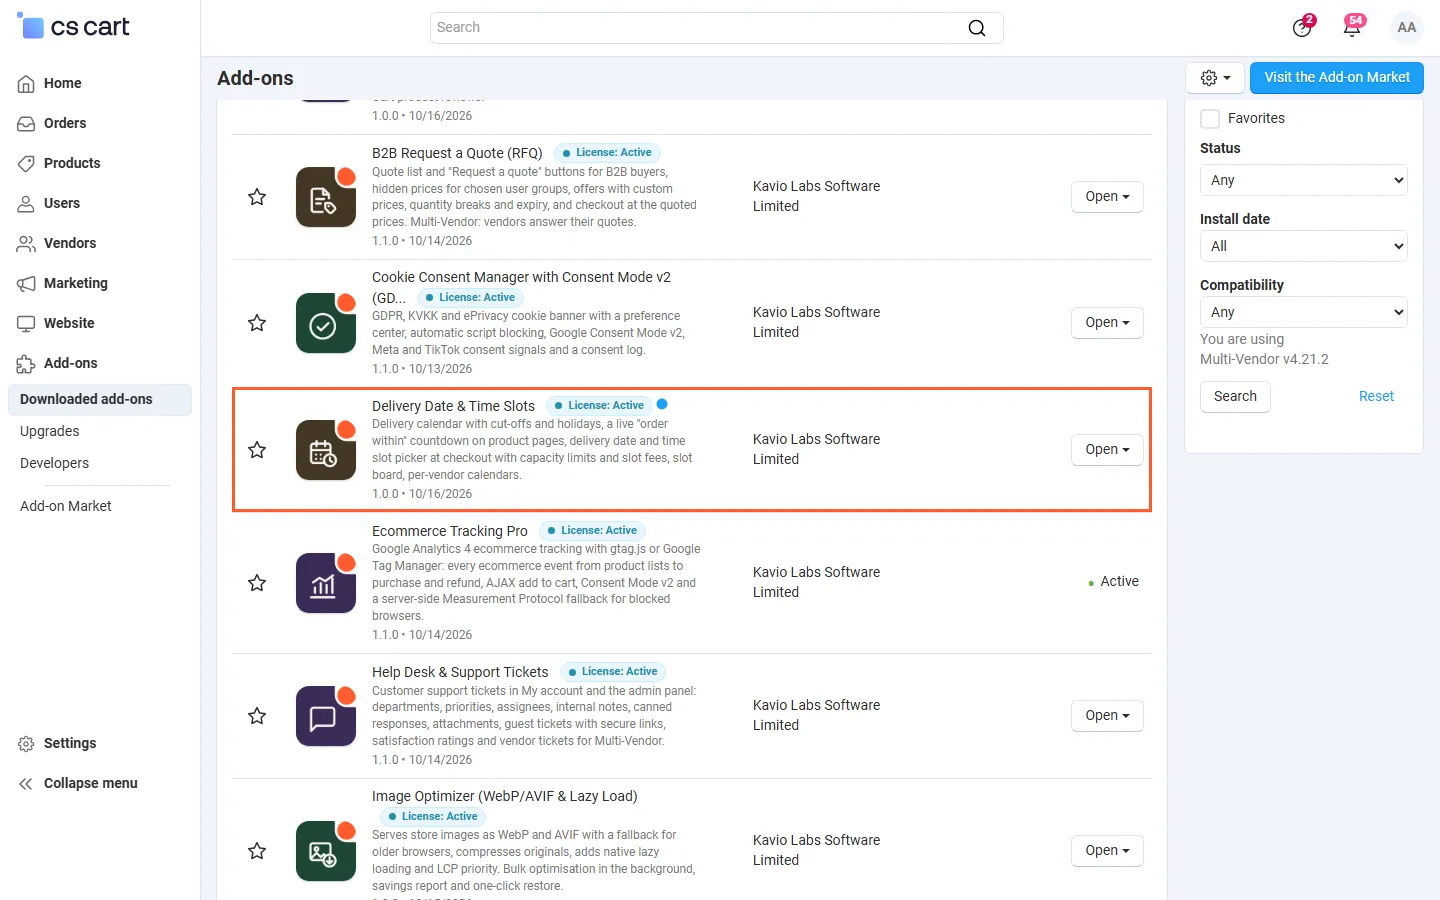
Task: Open the Add-on Market sidebar link
Action: coord(66,506)
